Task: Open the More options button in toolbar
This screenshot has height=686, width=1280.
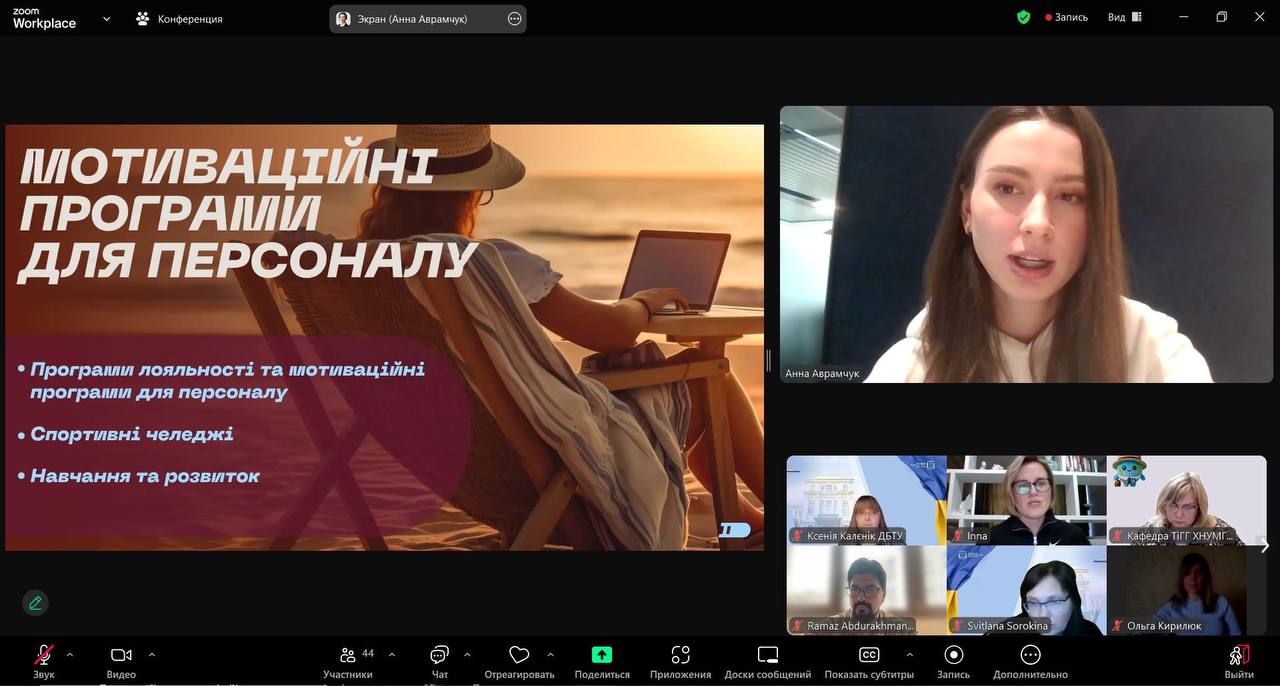Action: pos(1030,656)
